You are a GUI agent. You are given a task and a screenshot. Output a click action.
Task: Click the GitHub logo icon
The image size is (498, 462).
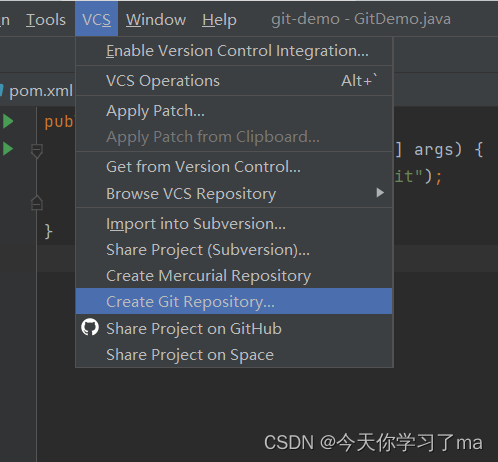pyautogui.click(x=90, y=327)
